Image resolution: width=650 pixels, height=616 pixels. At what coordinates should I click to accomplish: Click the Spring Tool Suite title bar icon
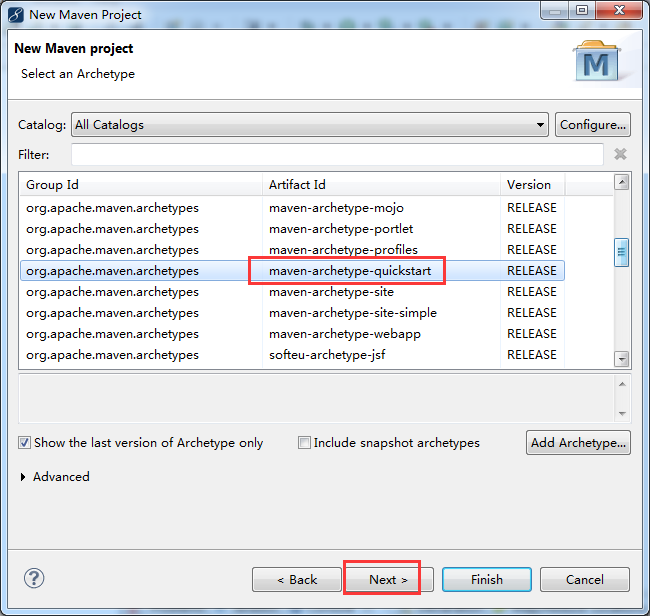[x=16, y=15]
